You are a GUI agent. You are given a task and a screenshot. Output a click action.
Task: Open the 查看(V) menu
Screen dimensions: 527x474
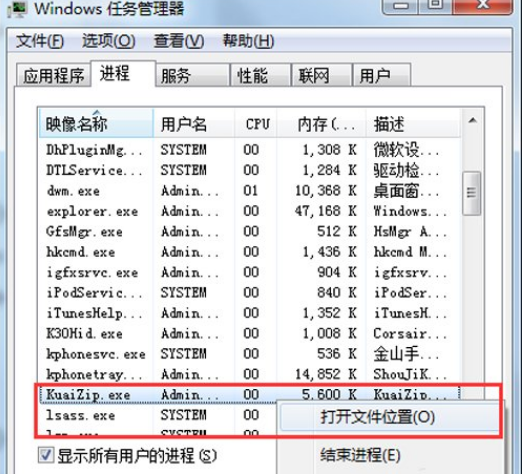point(179,41)
